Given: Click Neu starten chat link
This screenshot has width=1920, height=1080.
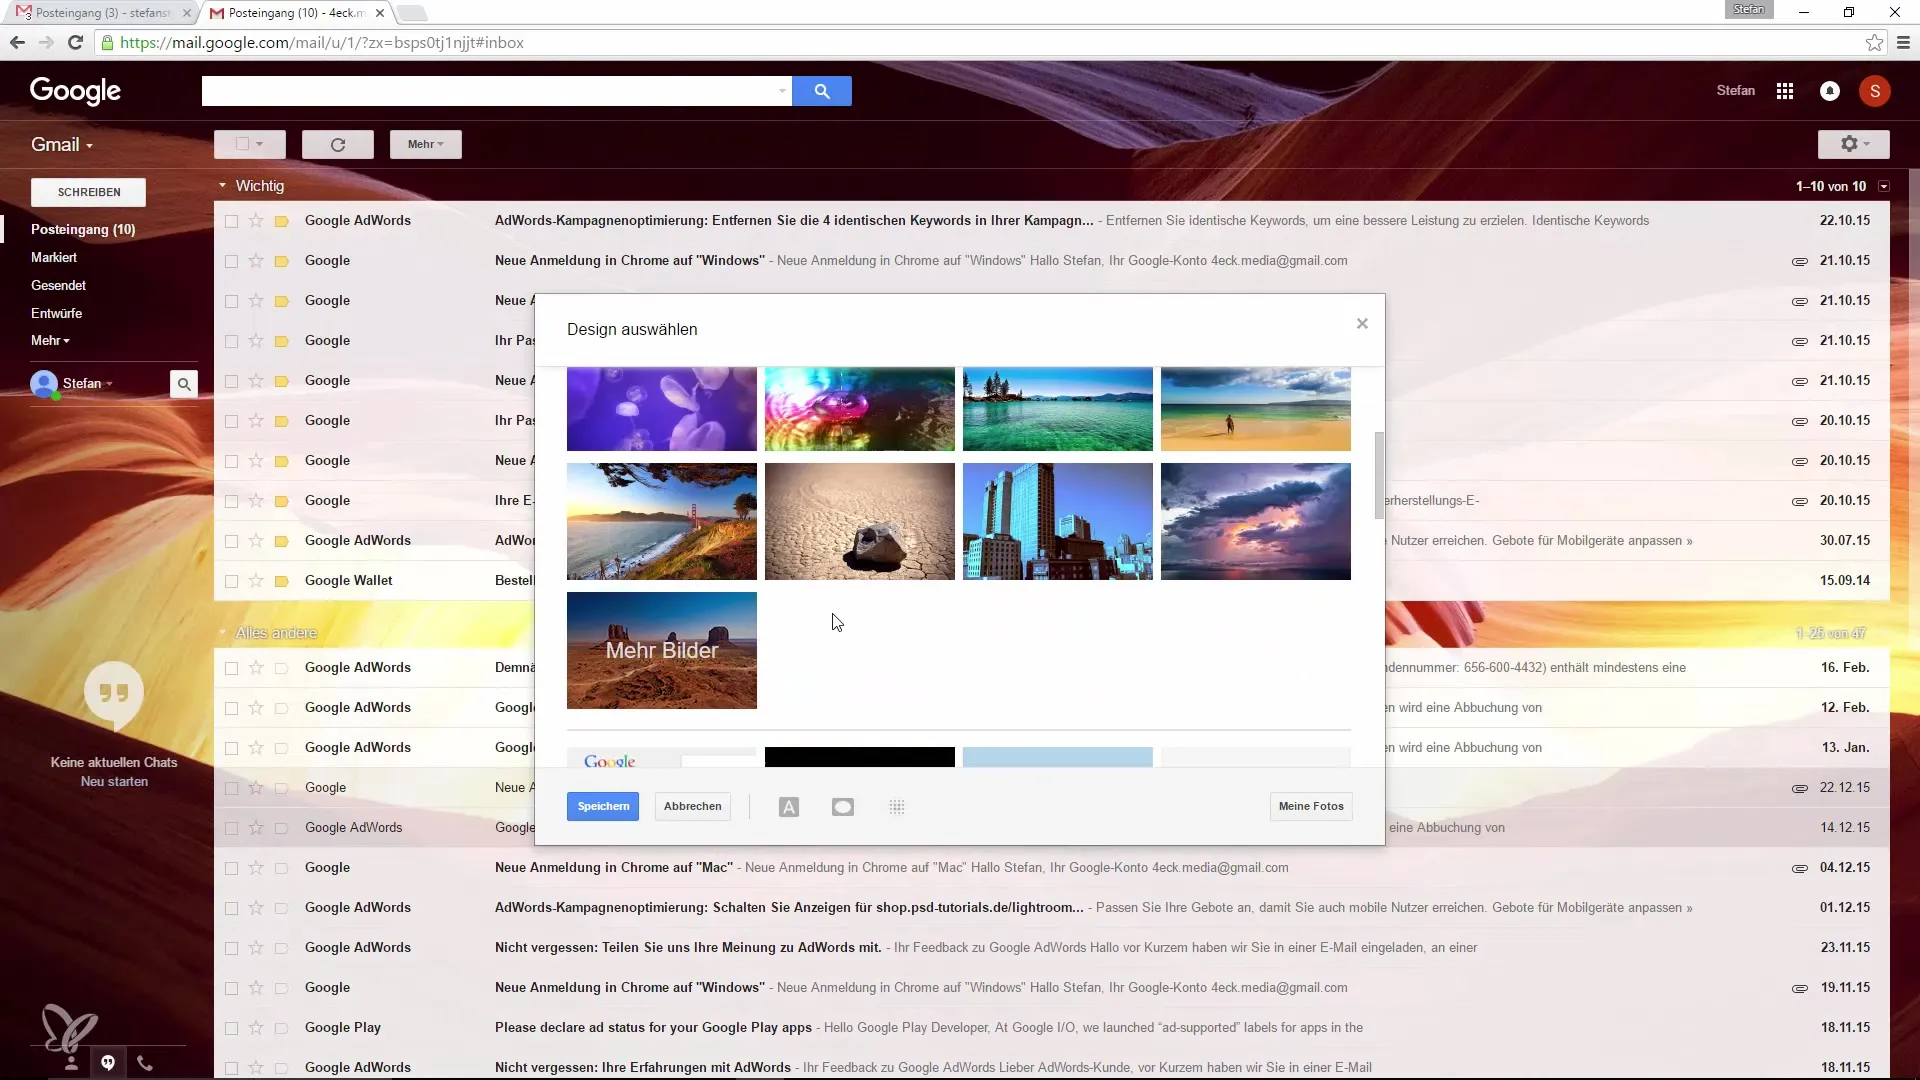Looking at the screenshot, I should click(x=114, y=782).
